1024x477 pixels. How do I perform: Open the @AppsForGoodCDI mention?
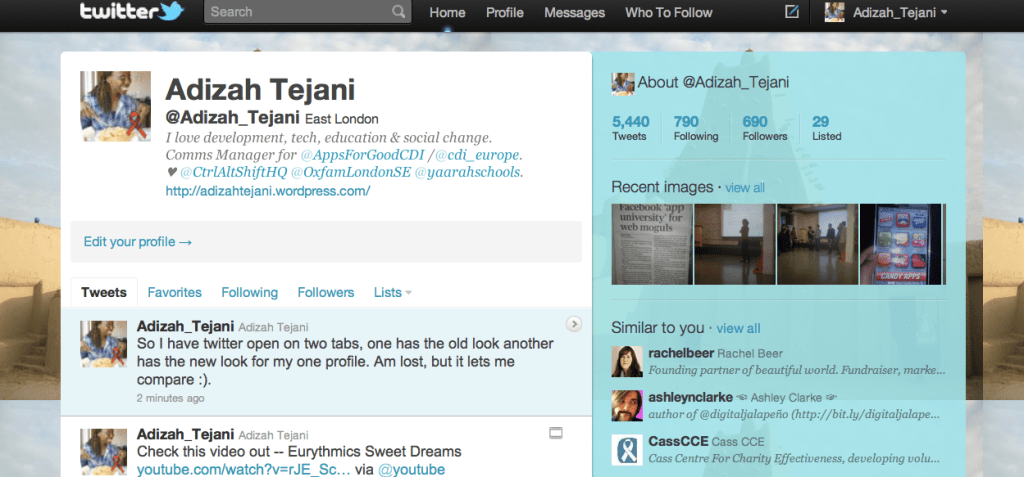pyautogui.click(x=360, y=156)
